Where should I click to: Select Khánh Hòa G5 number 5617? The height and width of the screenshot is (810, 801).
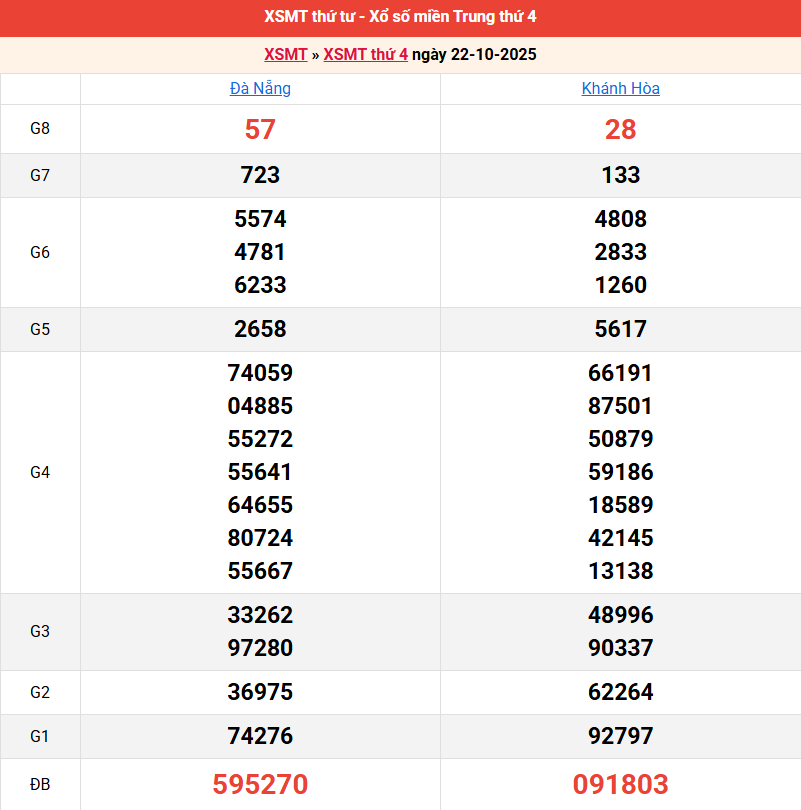tap(620, 329)
